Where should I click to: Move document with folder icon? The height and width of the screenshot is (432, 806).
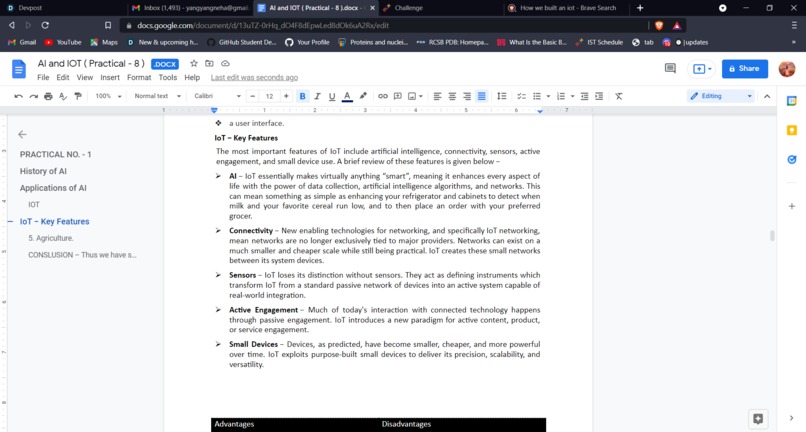pos(209,63)
